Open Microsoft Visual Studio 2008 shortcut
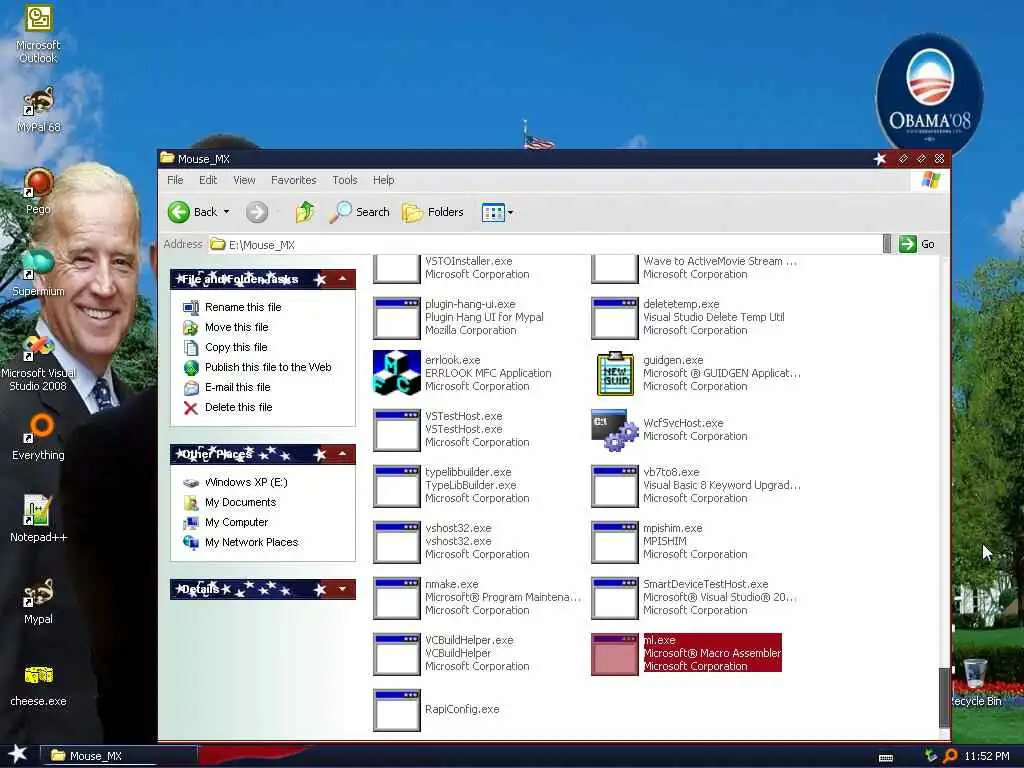 coord(38,363)
